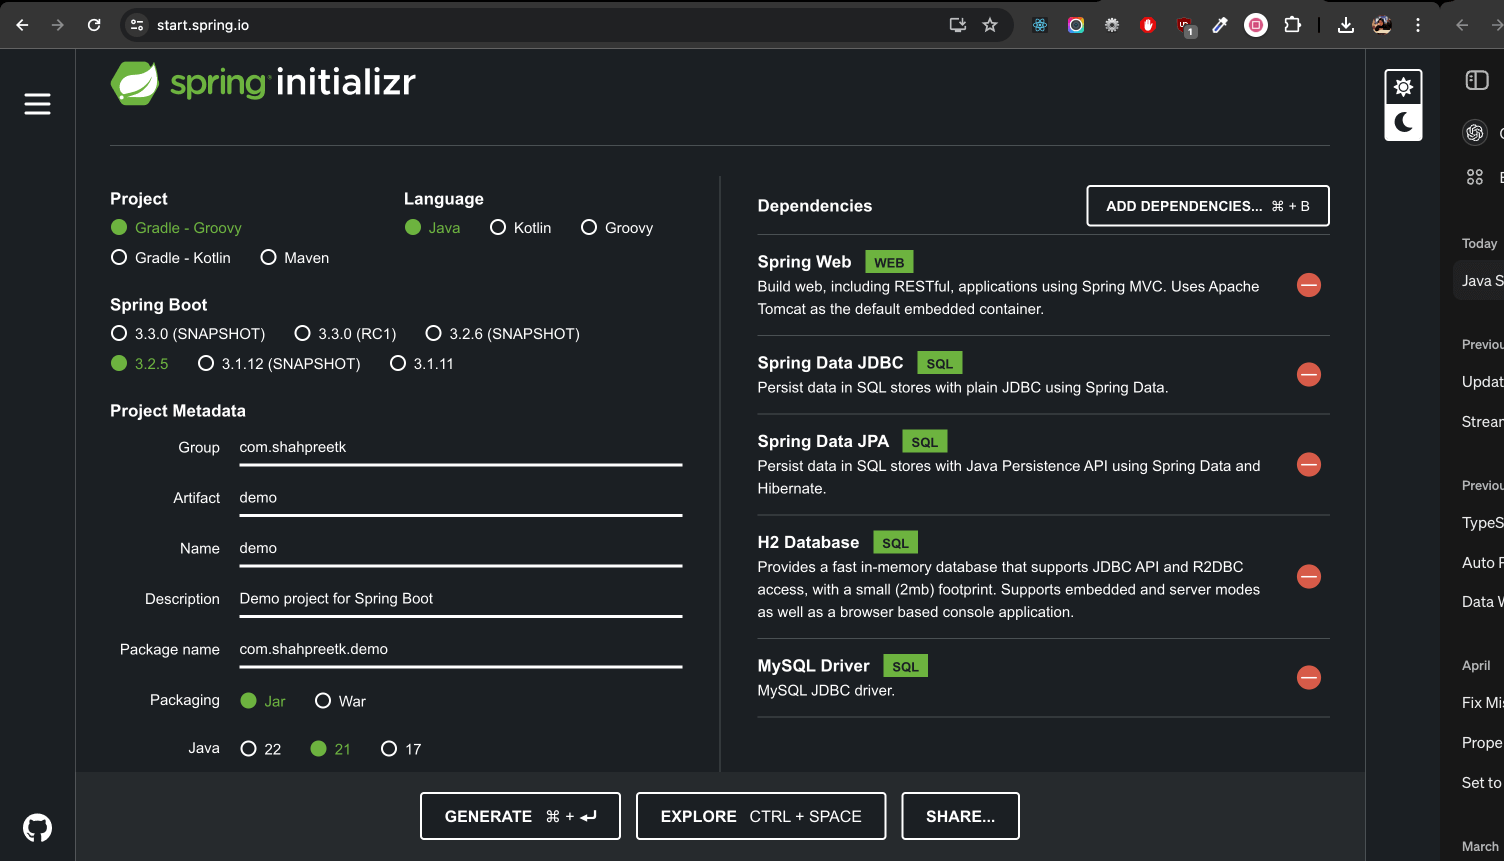Open browser downloads

pyautogui.click(x=1346, y=25)
